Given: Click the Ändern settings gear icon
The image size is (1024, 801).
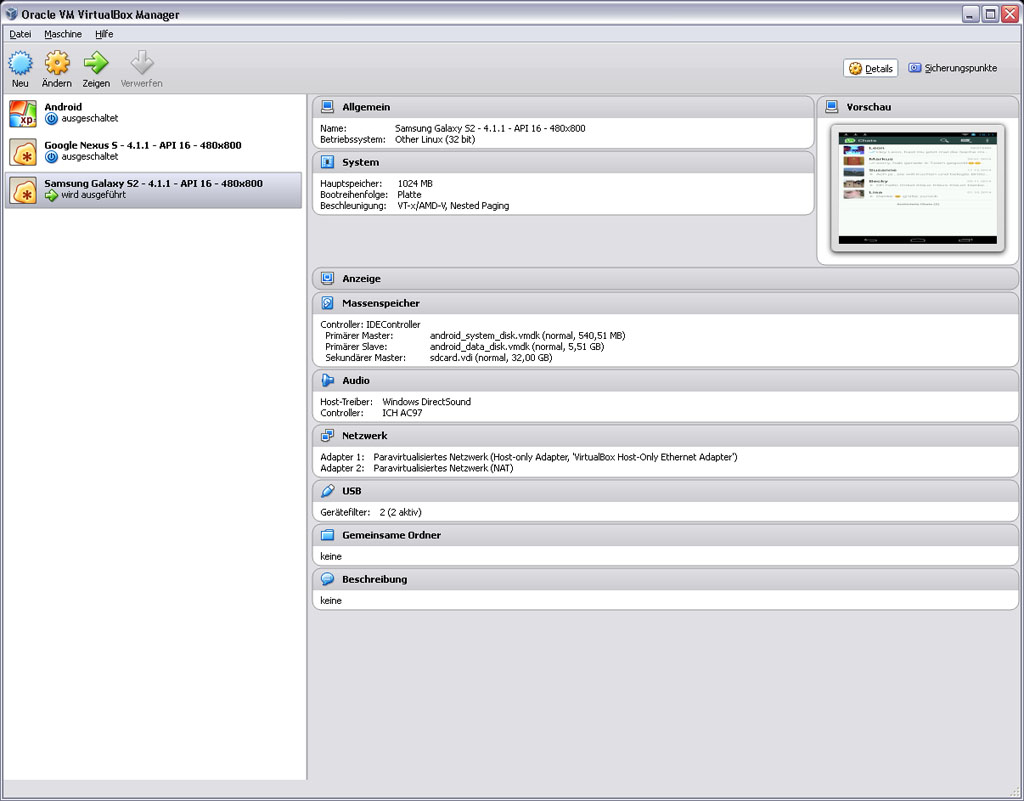Looking at the screenshot, I should coord(57,63).
